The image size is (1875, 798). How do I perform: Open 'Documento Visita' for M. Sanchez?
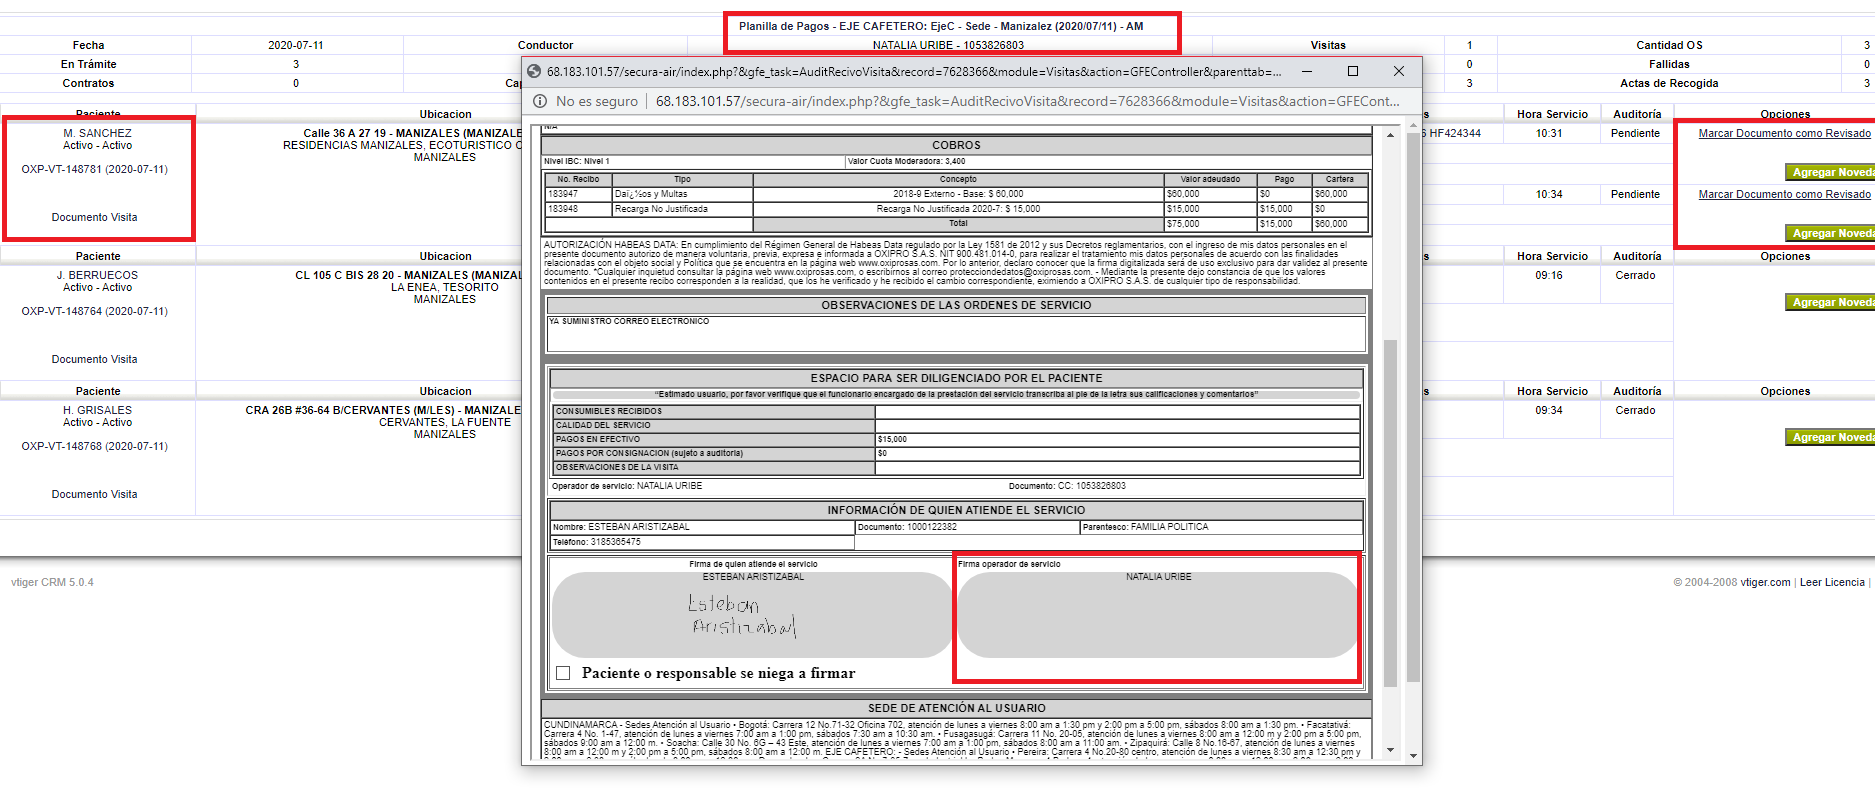[95, 217]
